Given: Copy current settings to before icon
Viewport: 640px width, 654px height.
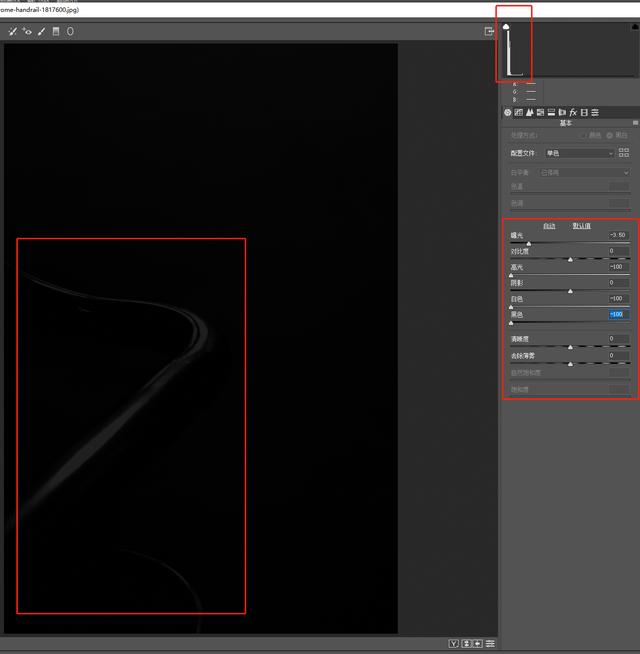Looking at the screenshot, I should 478,644.
